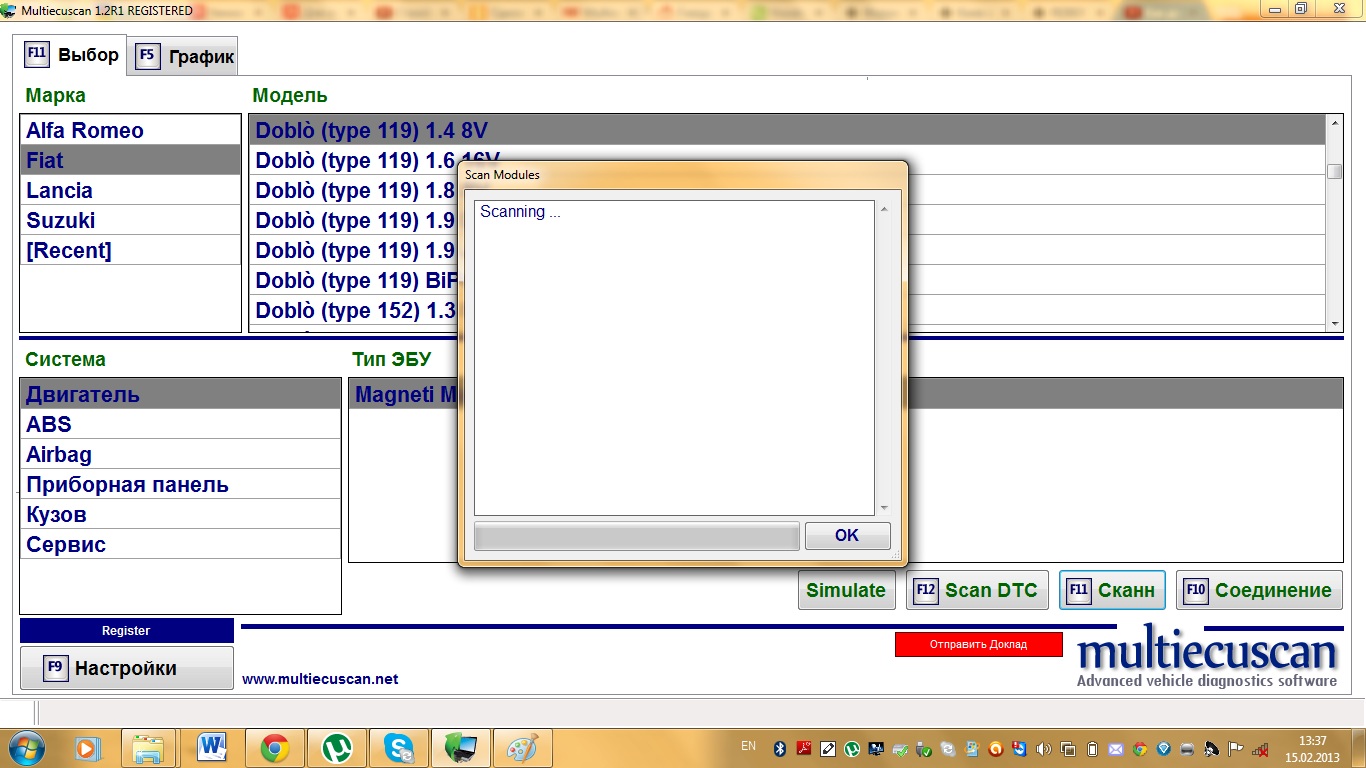Click the red Отправить Доклад button
This screenshot has width=1366, height=768.
pos(978,644)
